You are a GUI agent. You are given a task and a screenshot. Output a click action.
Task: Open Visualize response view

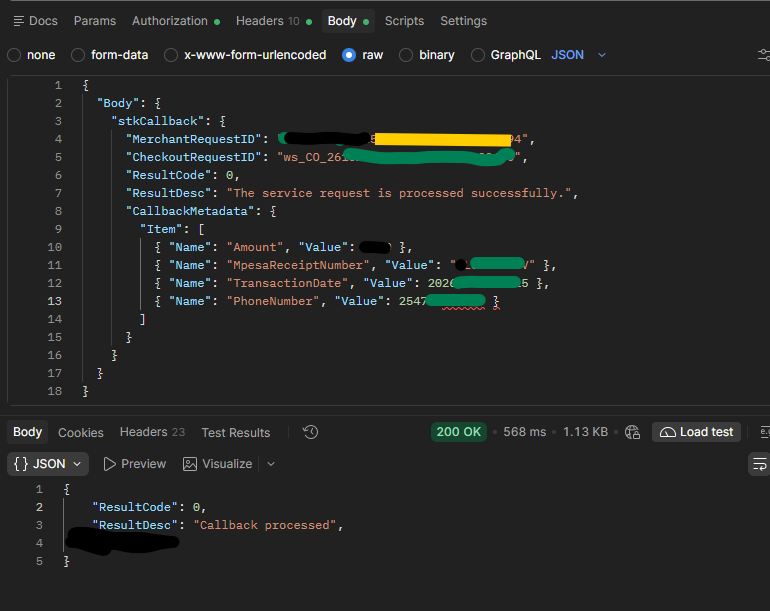[218, 464]
